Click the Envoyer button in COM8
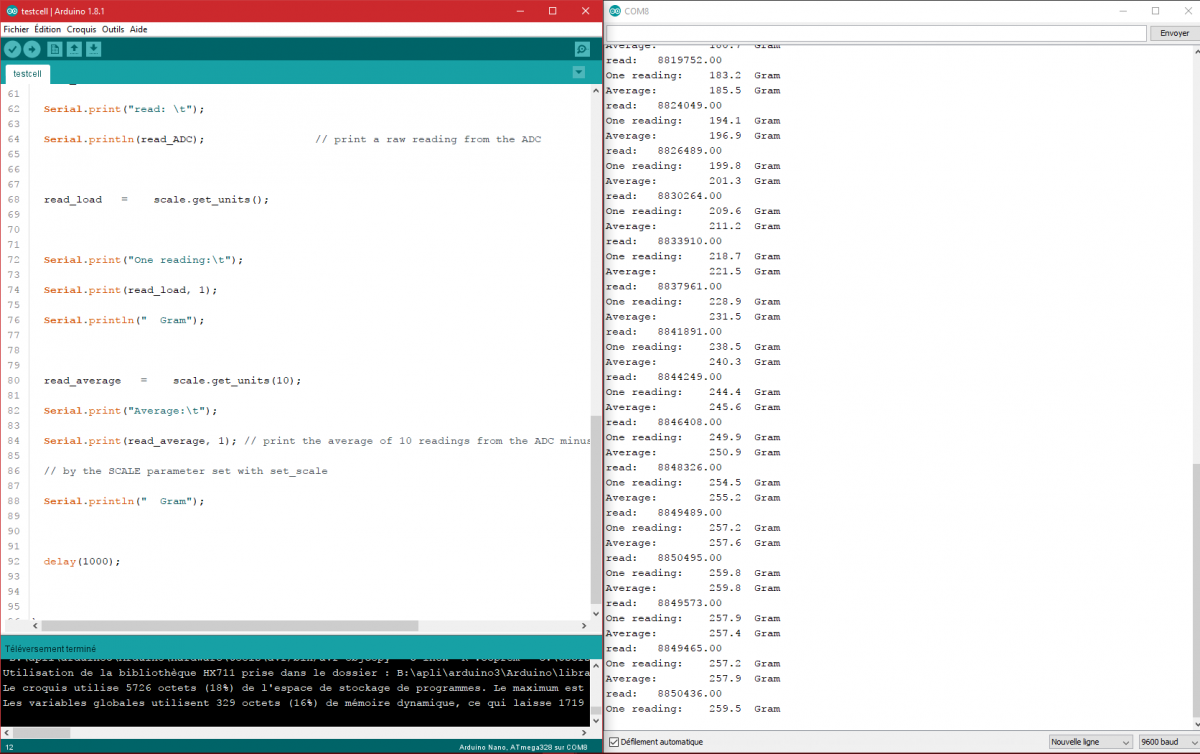1200x754 pixels. coord(1174,33)
